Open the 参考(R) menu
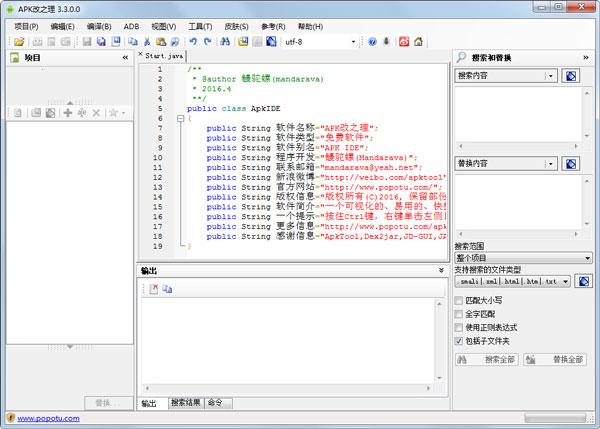 click(x=273, y=26)
